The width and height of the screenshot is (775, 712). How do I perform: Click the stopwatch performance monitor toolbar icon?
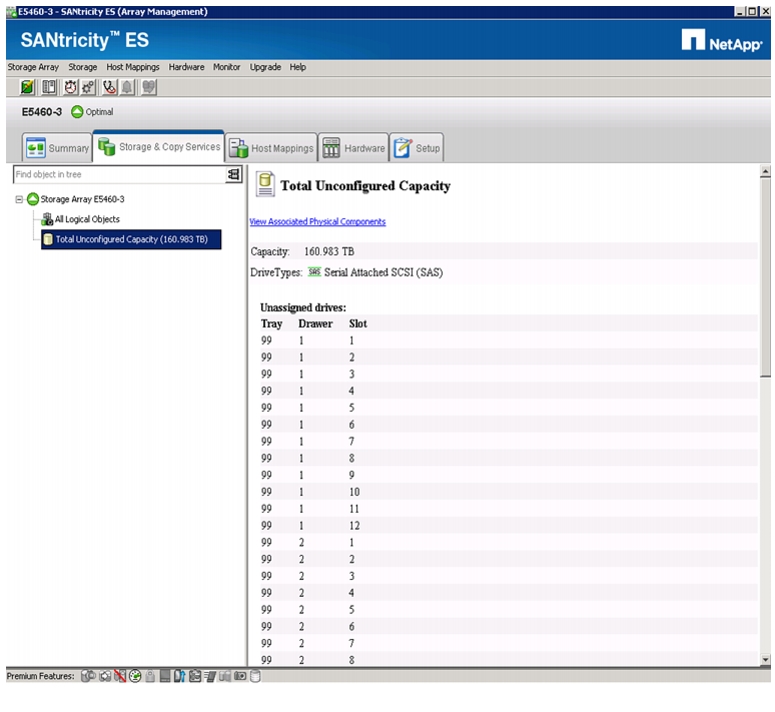click(71, 87)
